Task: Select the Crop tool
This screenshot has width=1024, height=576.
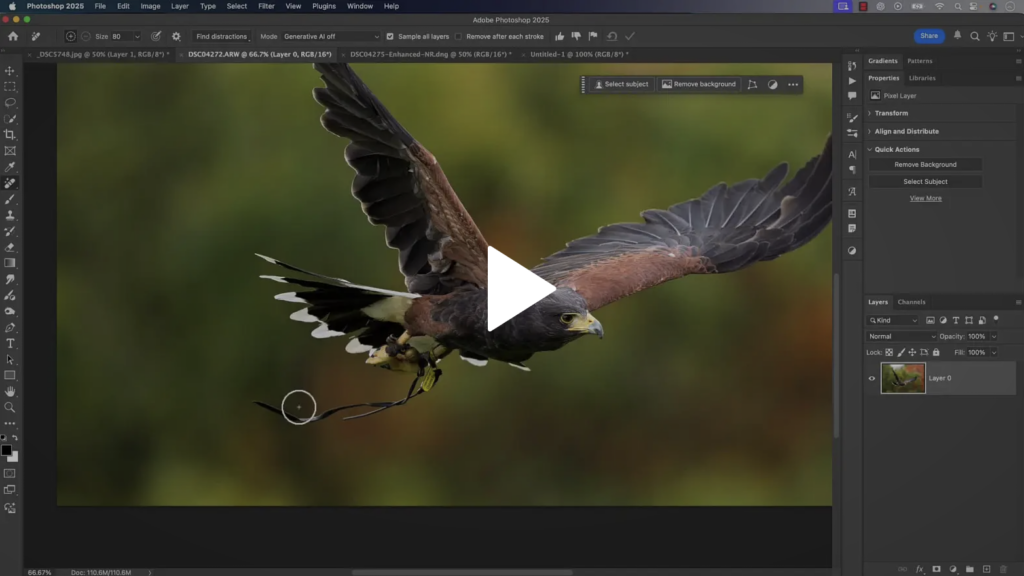Action: click(10, 135)
